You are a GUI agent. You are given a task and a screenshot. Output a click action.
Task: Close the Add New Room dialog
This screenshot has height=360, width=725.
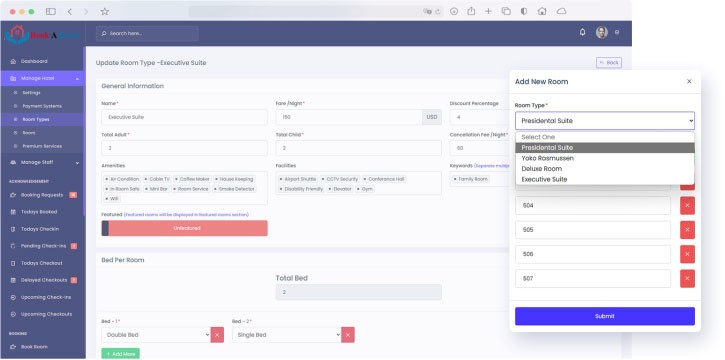click(689, 81)
